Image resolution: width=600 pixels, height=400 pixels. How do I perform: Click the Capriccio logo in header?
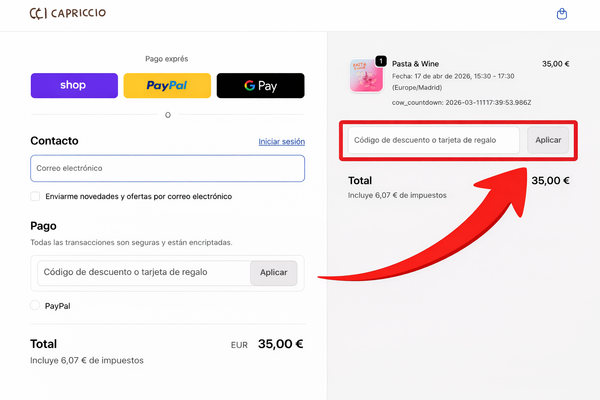tap(68, 13)
